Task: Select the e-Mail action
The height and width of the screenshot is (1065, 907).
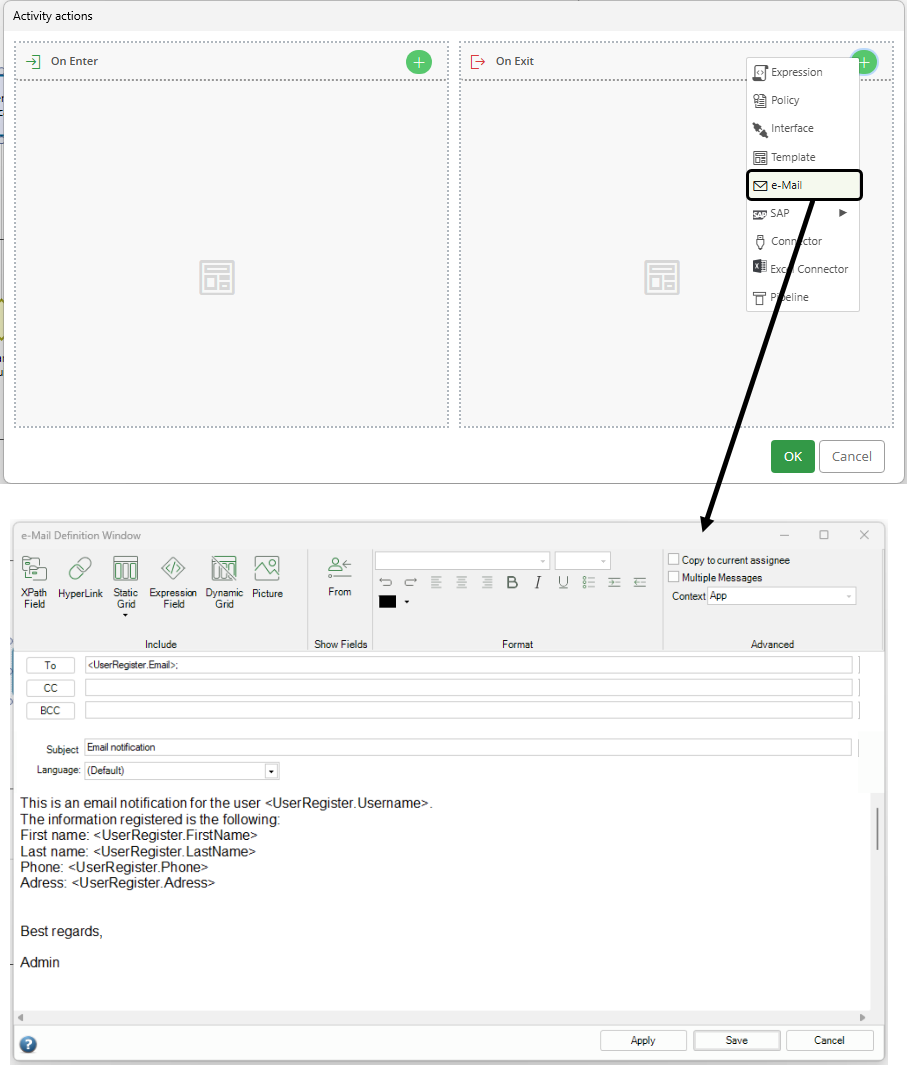Action: click(x=804, y=185)
